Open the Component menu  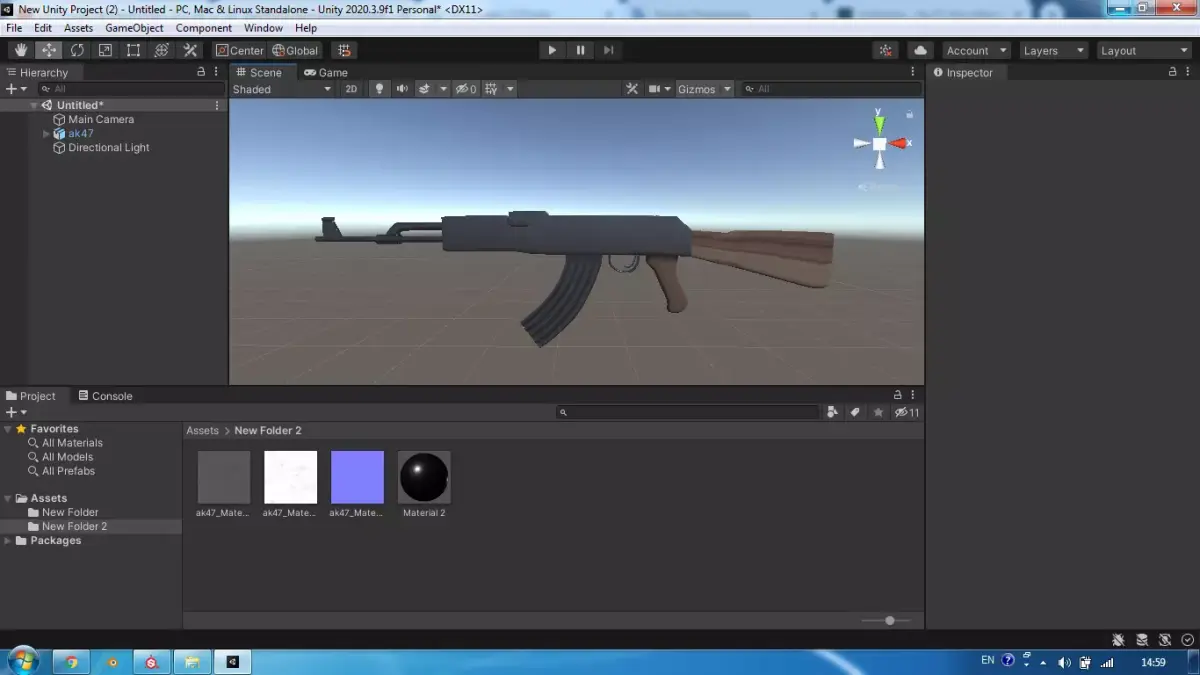[x=204, y=28]
